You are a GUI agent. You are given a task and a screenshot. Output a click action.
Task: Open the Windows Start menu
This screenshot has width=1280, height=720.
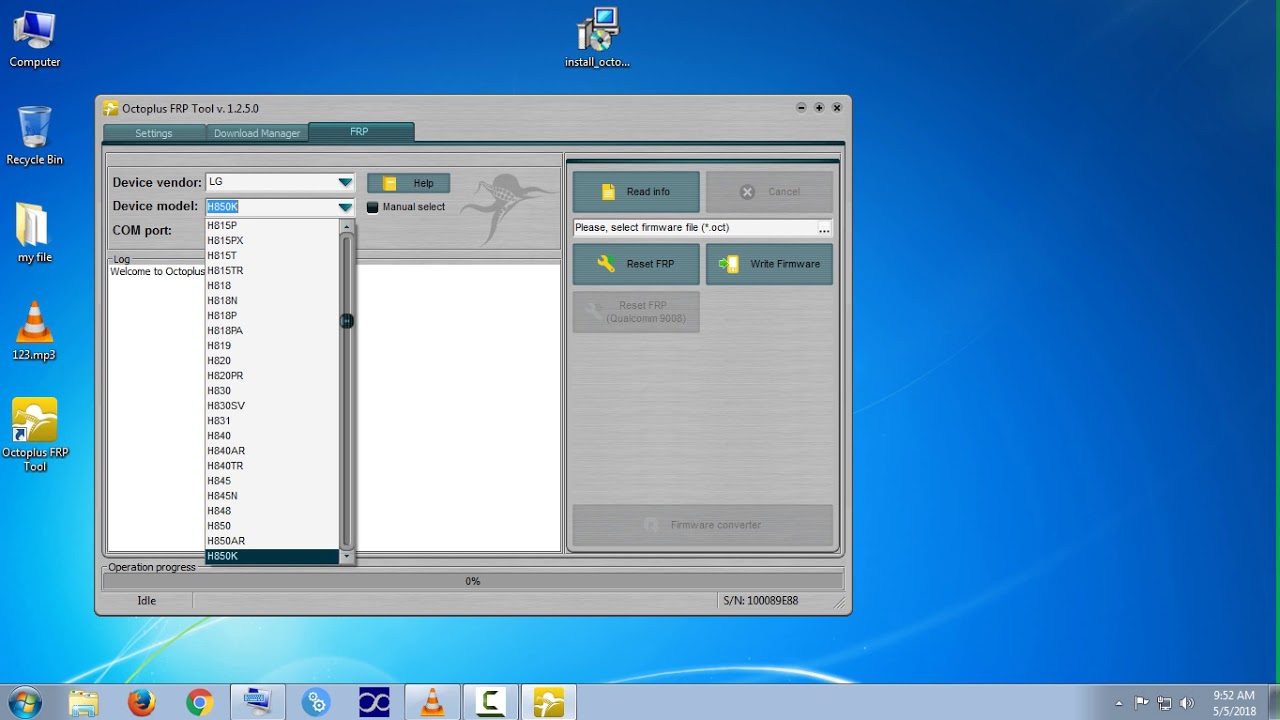click(x=25, y=703)
